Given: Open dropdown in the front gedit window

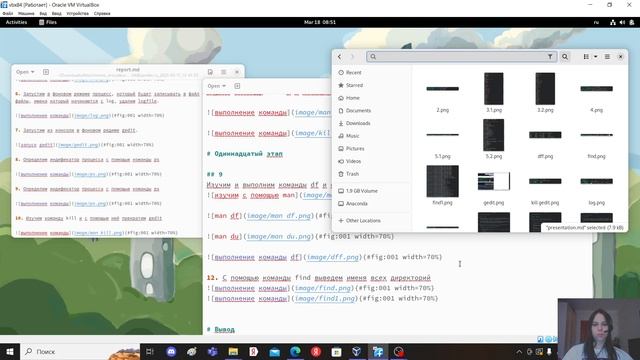Looking at the screenshot, I should pyautogui.click(x=216, y=86).
